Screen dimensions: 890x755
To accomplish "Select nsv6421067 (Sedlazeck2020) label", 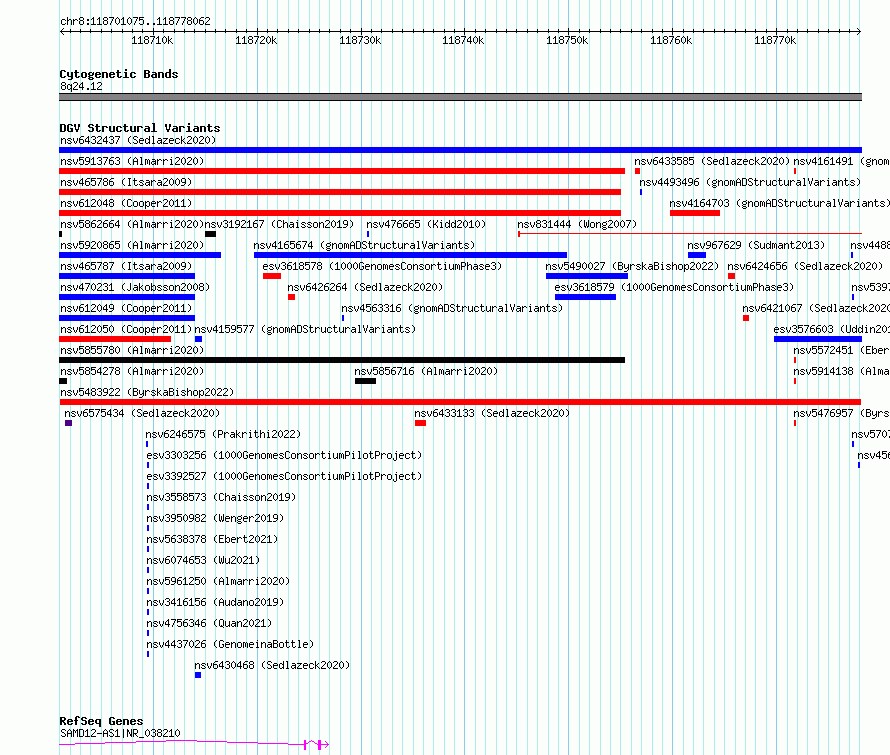I will (816, 308).
